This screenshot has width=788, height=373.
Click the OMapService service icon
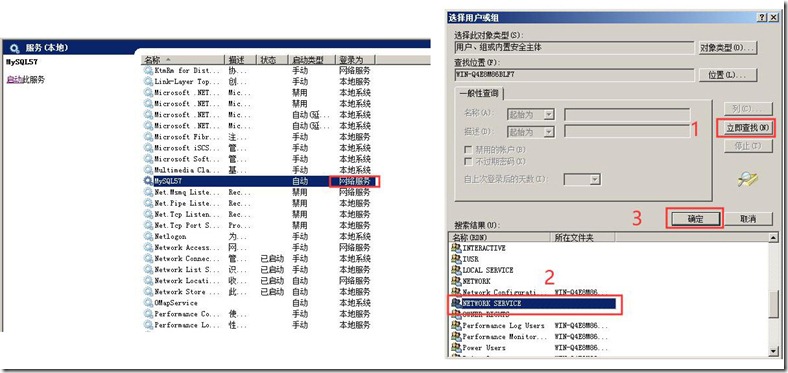(148, 303)
